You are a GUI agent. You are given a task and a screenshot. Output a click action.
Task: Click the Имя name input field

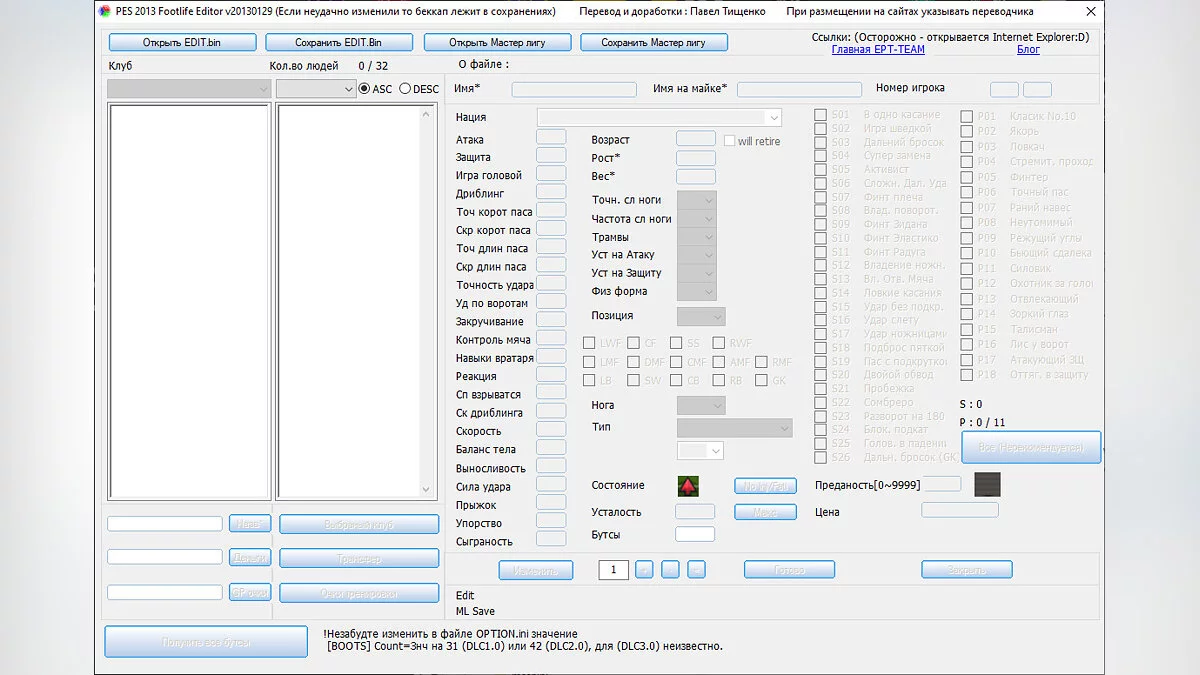coord(574,89)
